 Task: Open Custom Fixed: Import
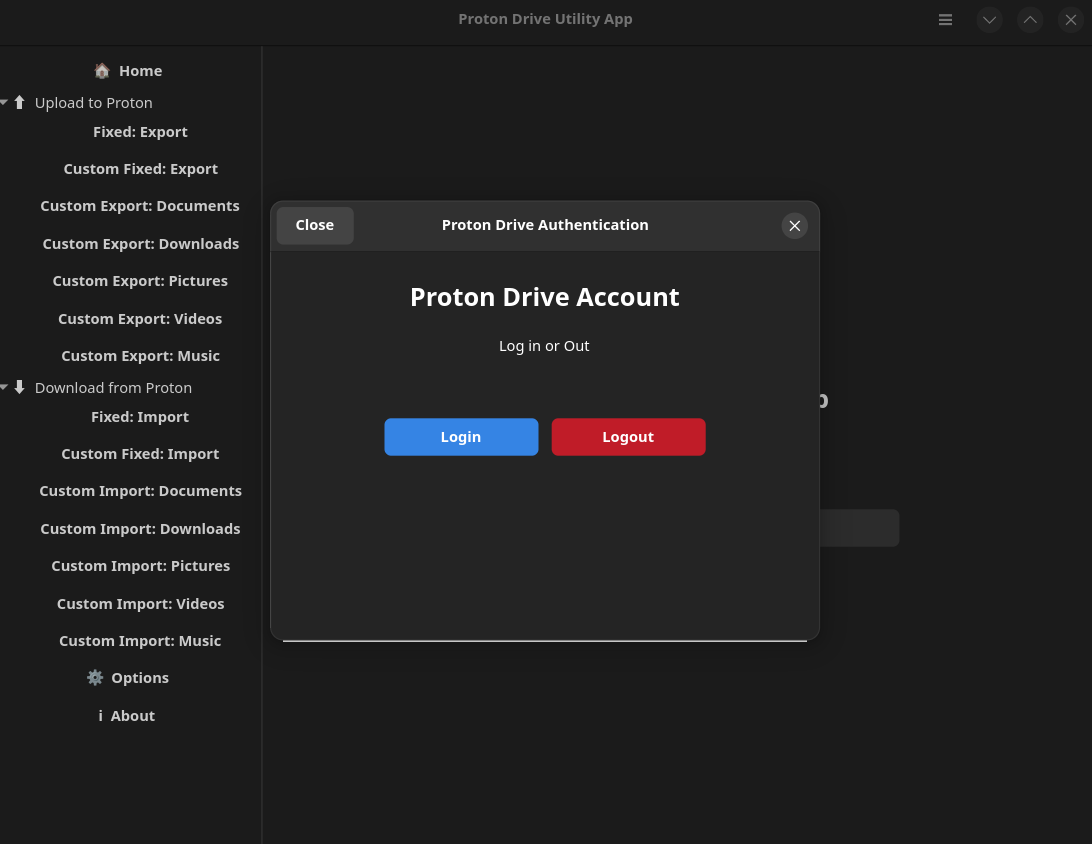tap(140, 454)
